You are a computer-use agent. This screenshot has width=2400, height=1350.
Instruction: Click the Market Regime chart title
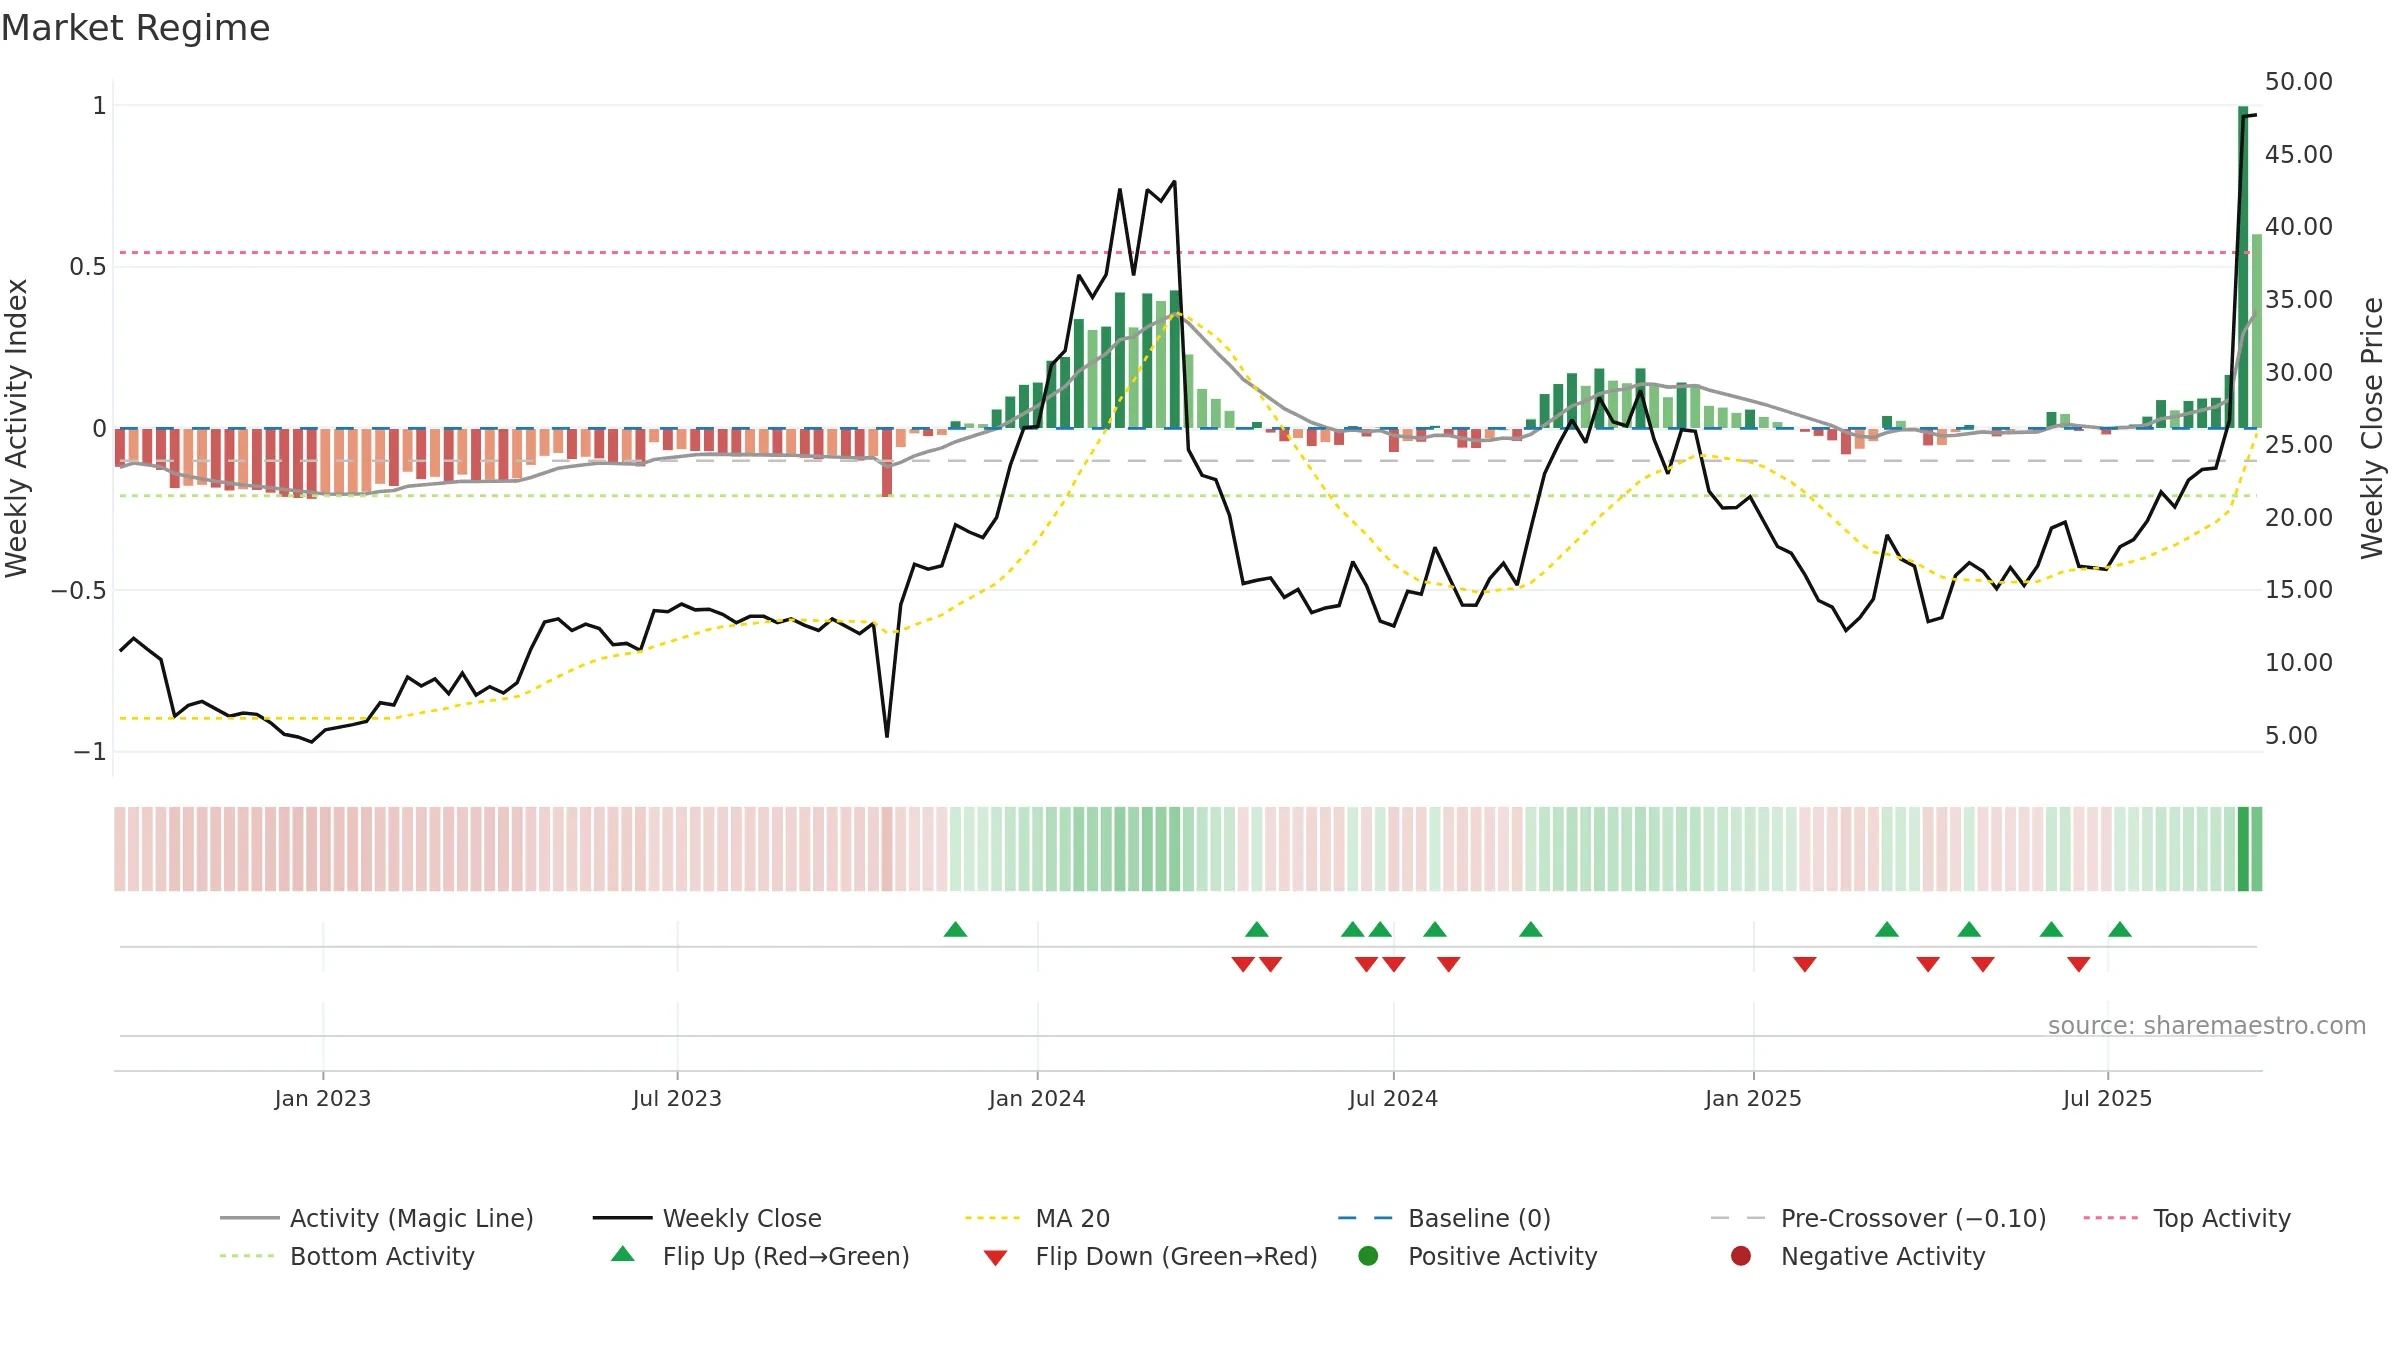tap(135, 28)
